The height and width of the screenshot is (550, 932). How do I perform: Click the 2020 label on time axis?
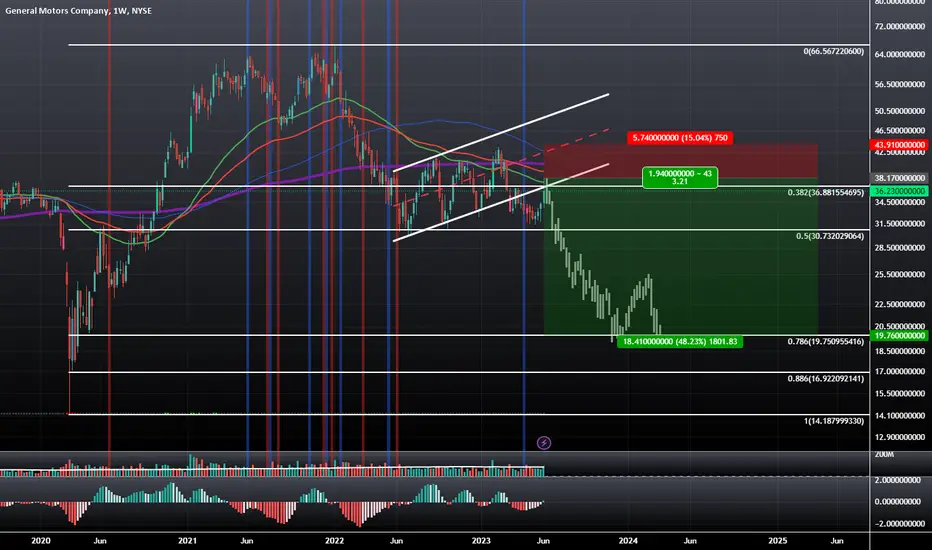click(x=40, y=540)
